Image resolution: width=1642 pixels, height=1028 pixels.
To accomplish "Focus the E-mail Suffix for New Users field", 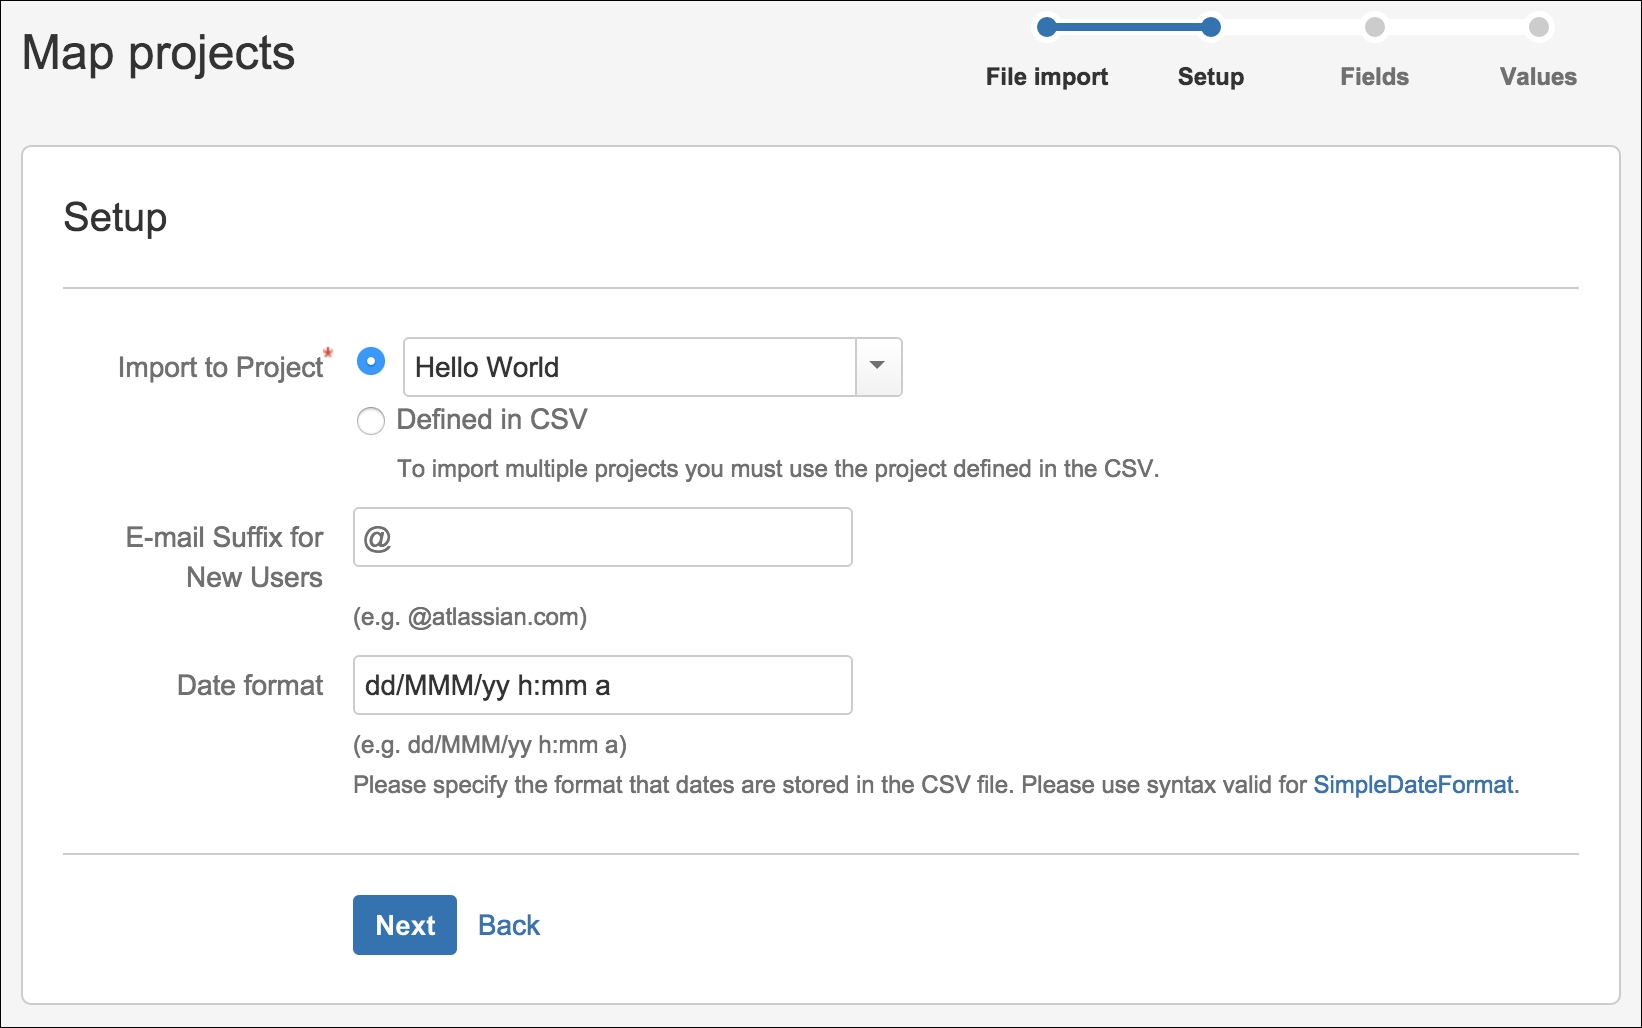I will coord(603,538).
